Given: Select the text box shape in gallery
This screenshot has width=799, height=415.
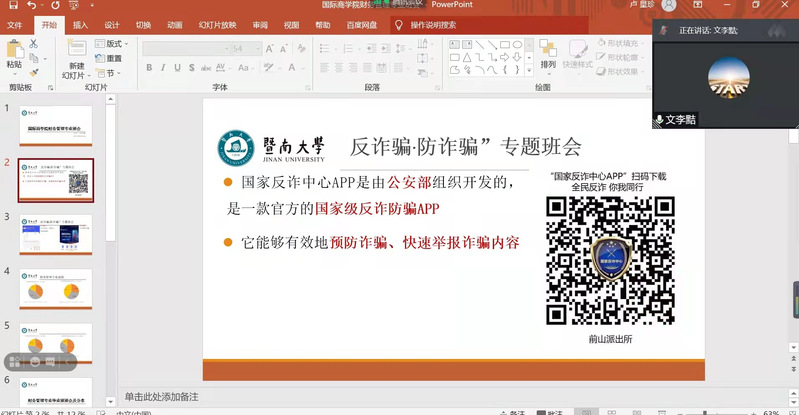Looking at the screenshot, I should click(455, 44).
